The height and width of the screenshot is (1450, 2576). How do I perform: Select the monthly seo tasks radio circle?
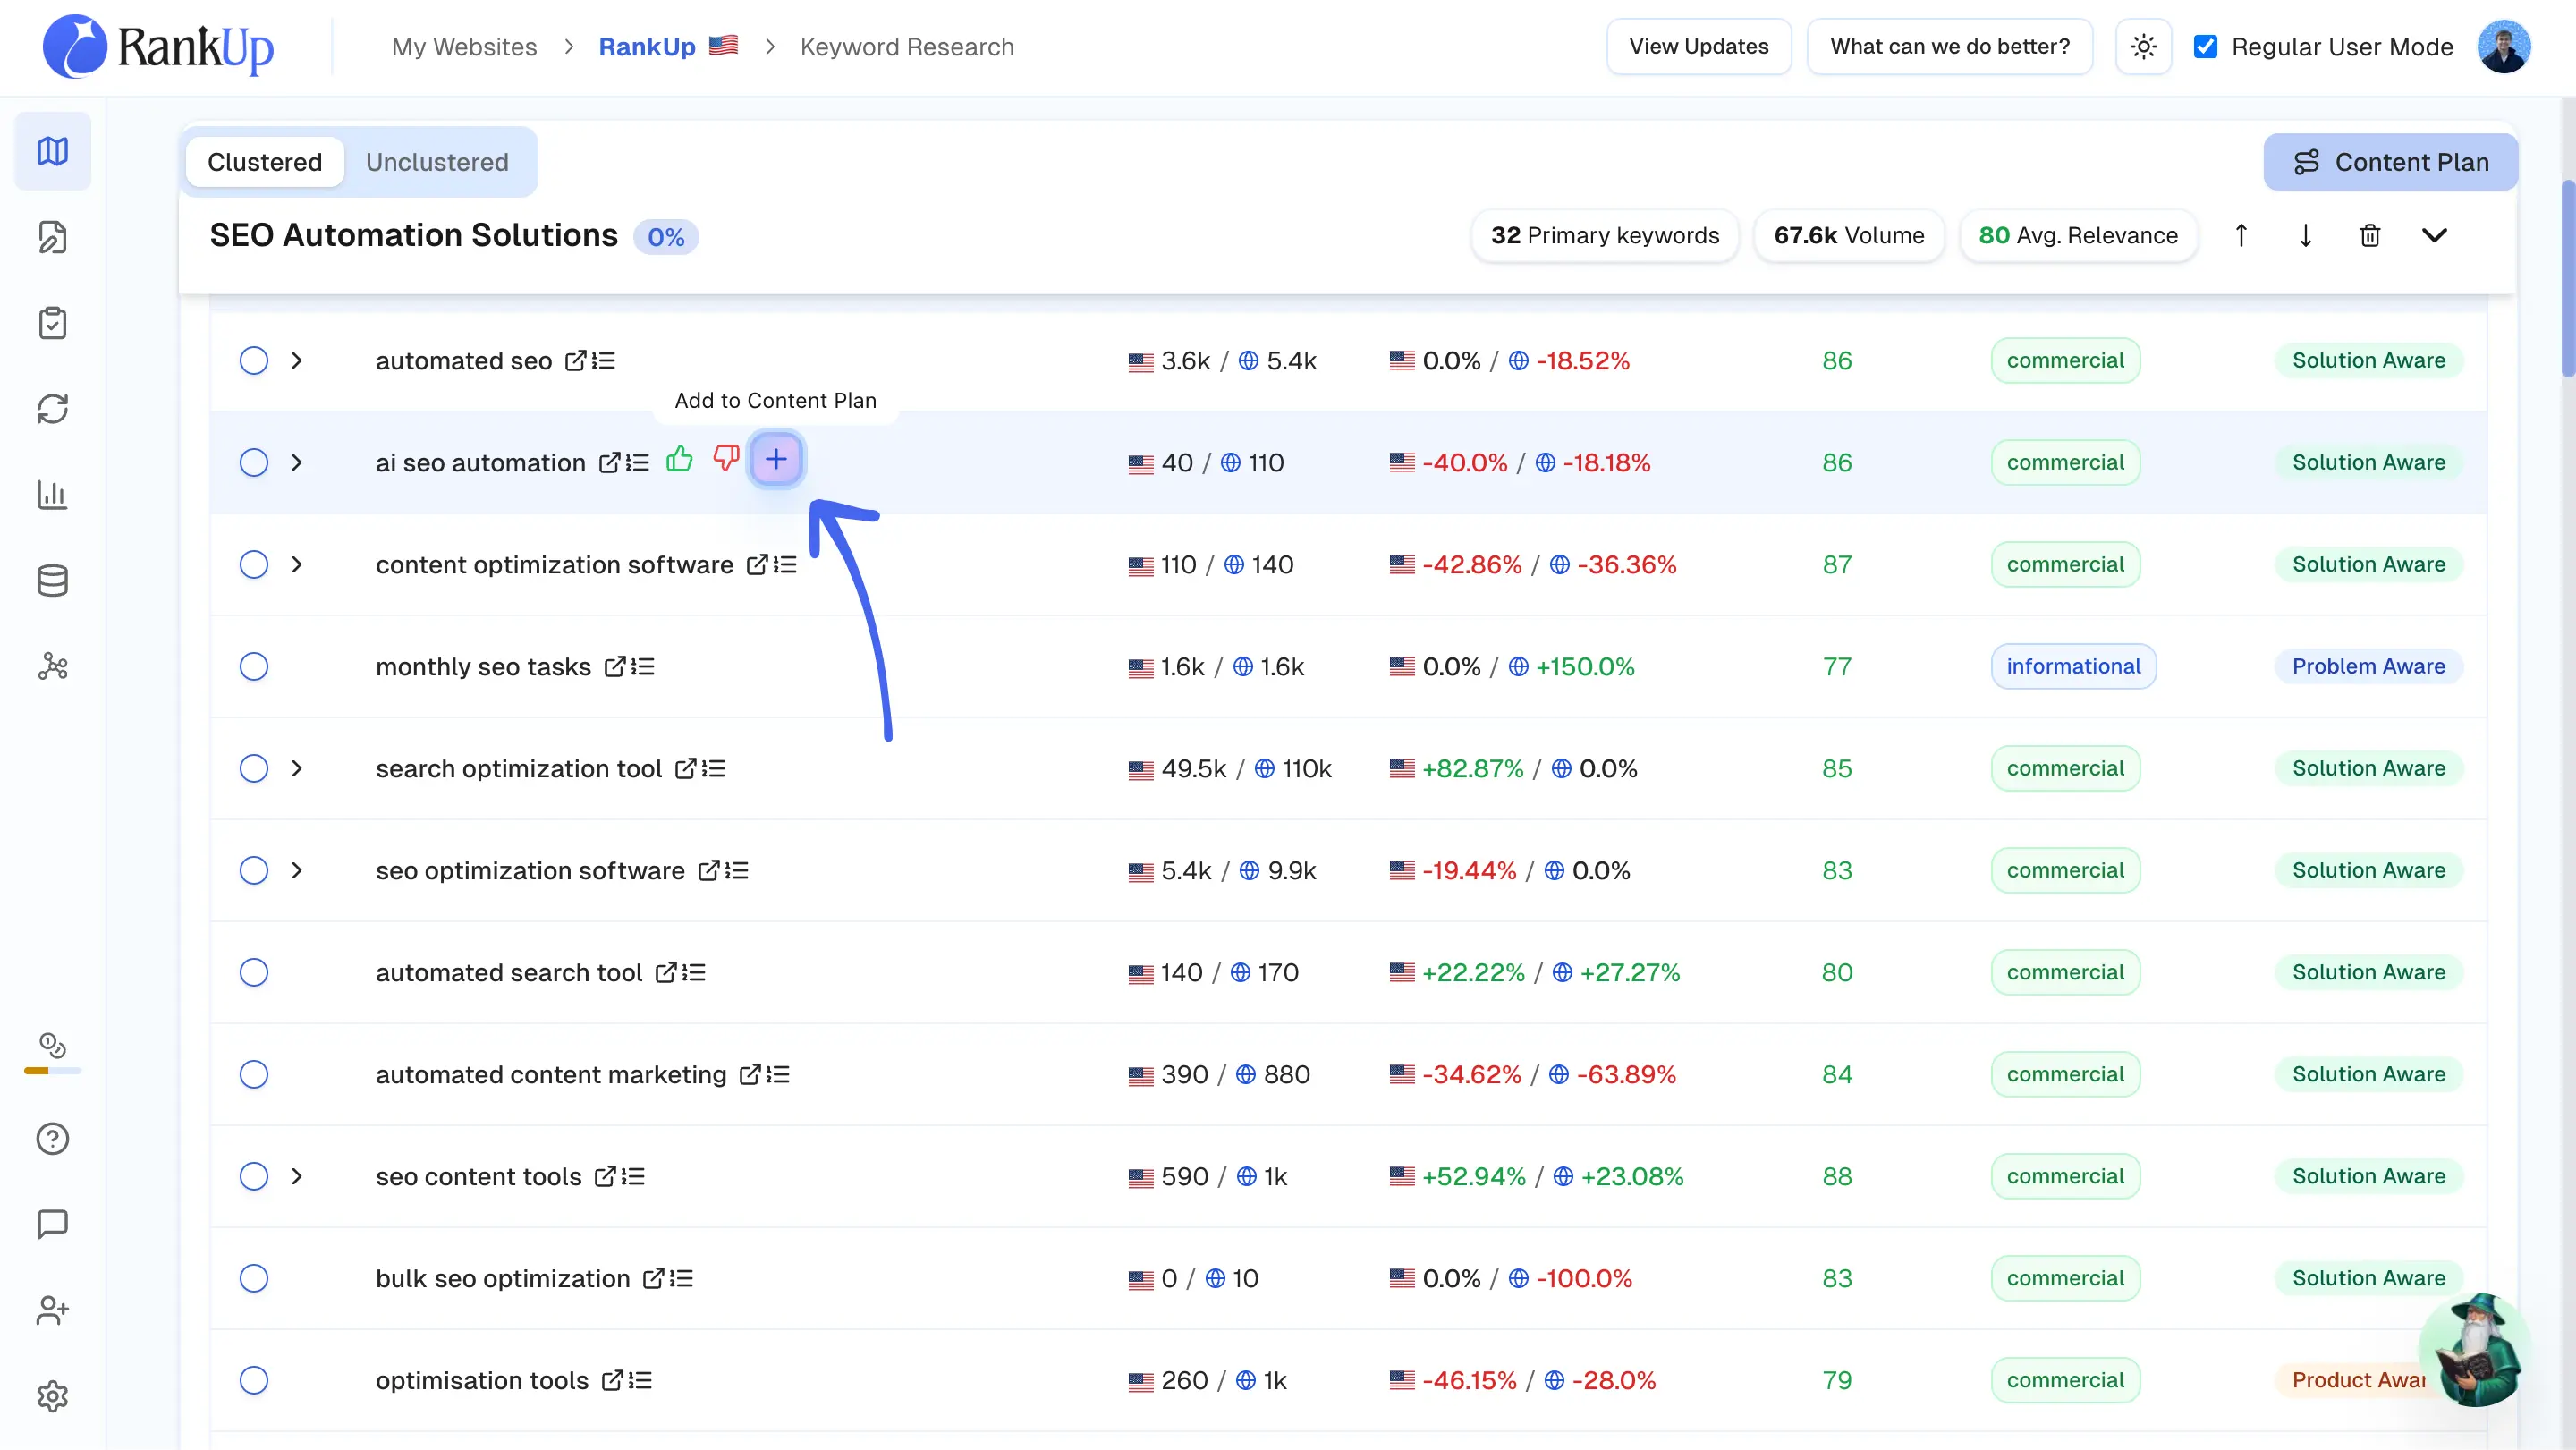pos(254,667)
